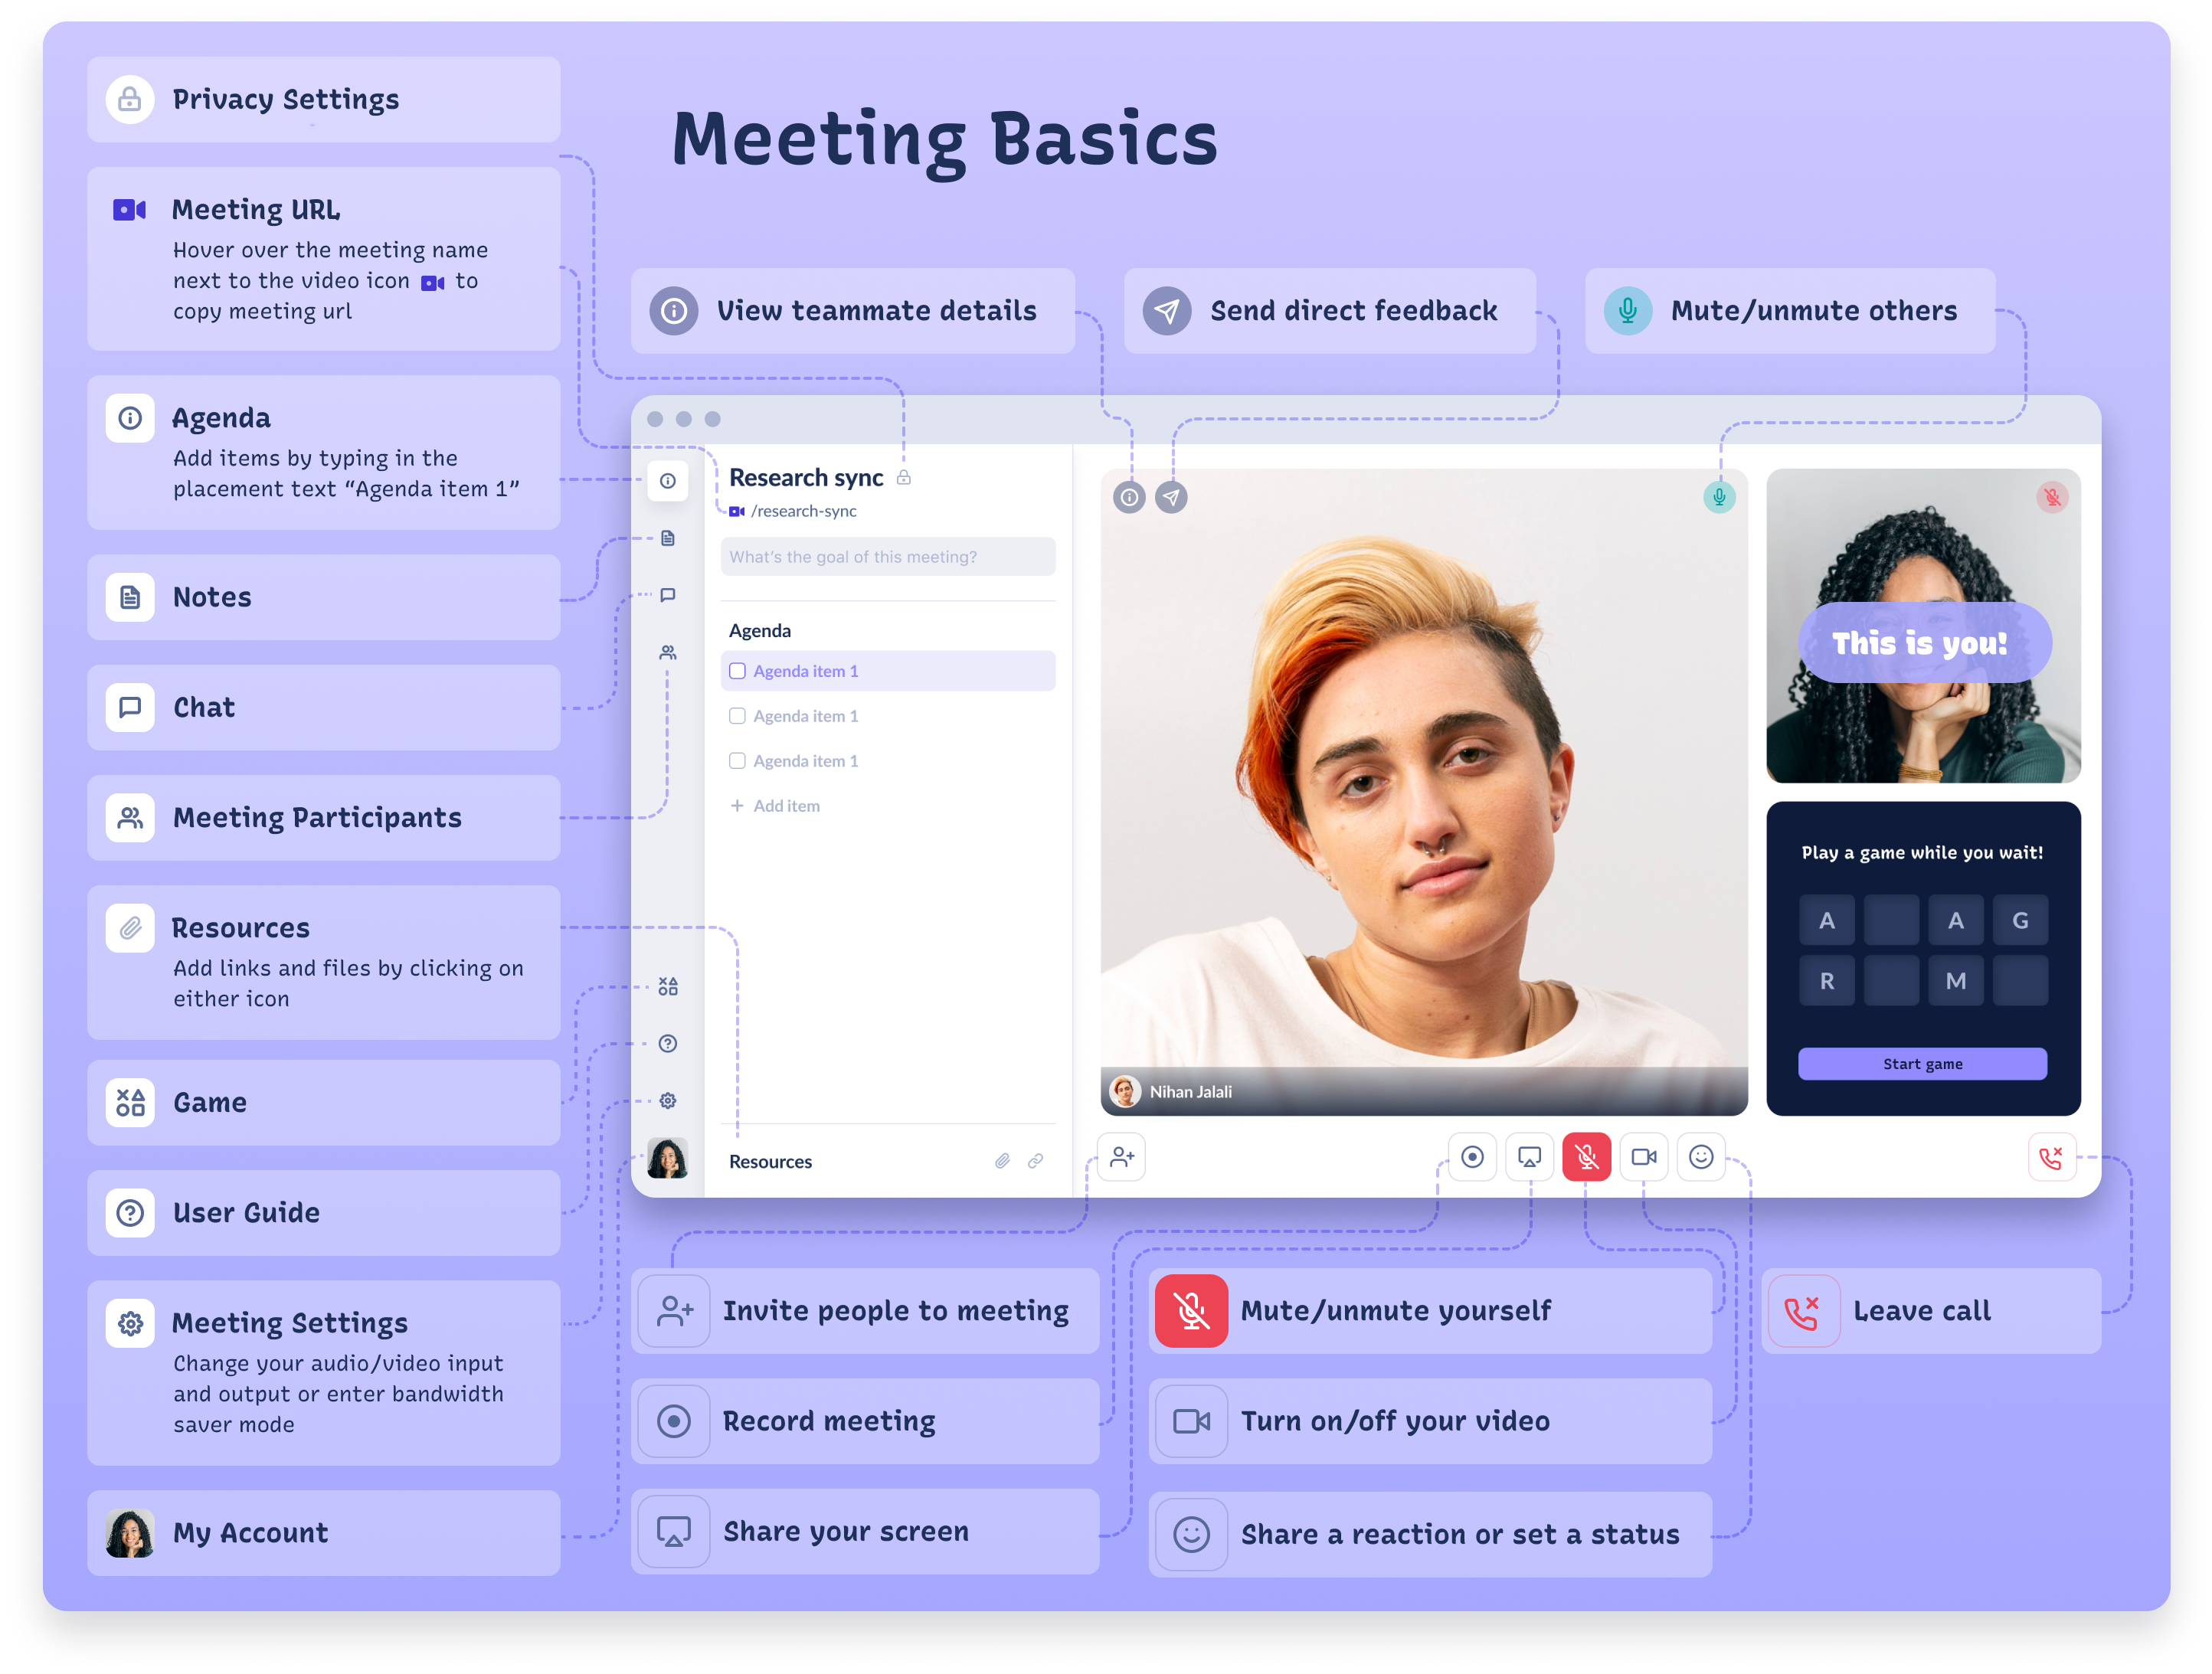Open User Guide help icon in sidebar
The height and width of the screenshot is (1674, 2212).
click(668, 1043)
